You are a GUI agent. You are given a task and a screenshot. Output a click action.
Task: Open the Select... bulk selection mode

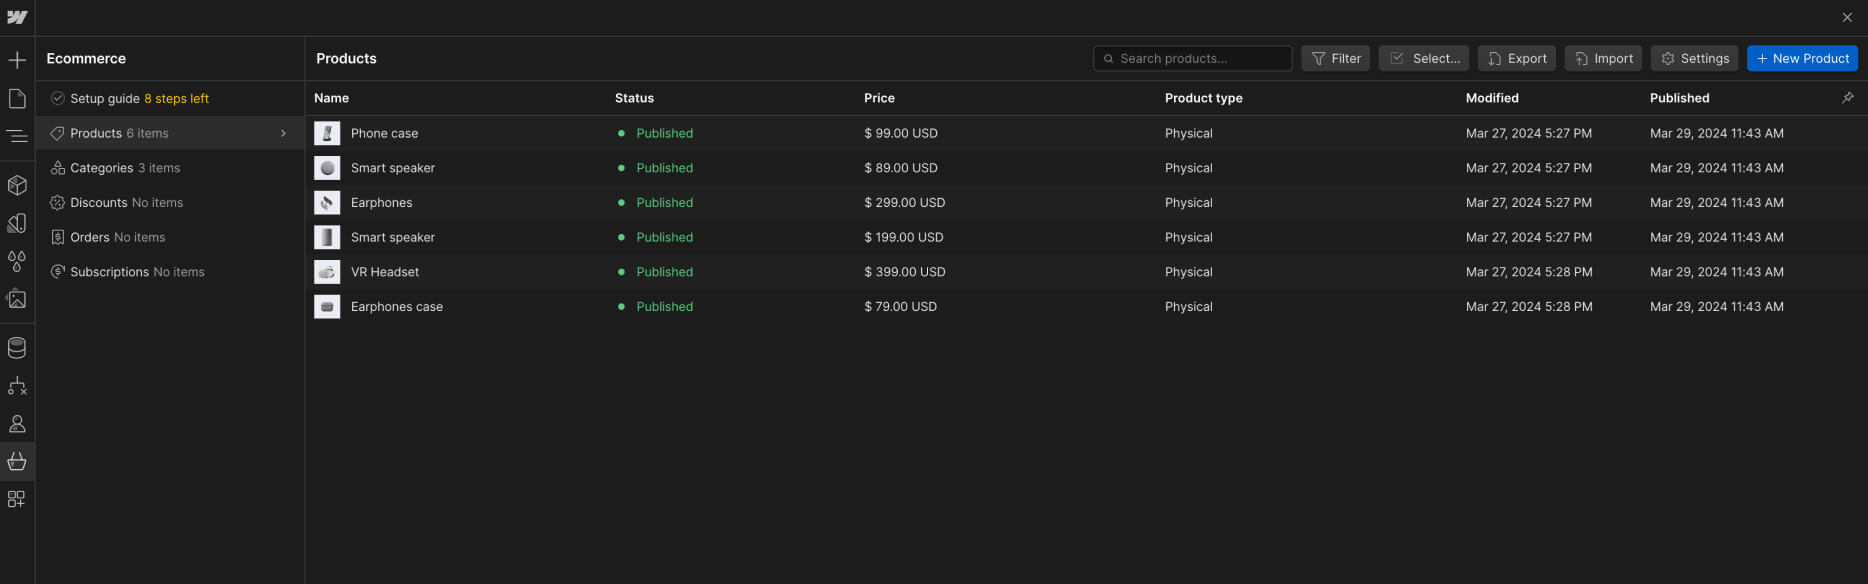pos(1424,59)
